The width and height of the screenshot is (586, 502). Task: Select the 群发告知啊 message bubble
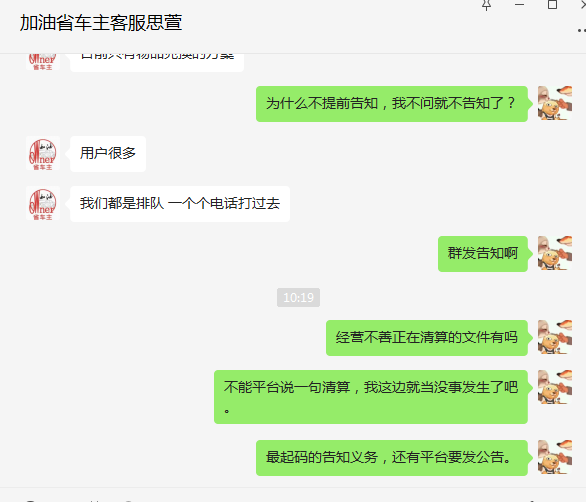point(483,254)
